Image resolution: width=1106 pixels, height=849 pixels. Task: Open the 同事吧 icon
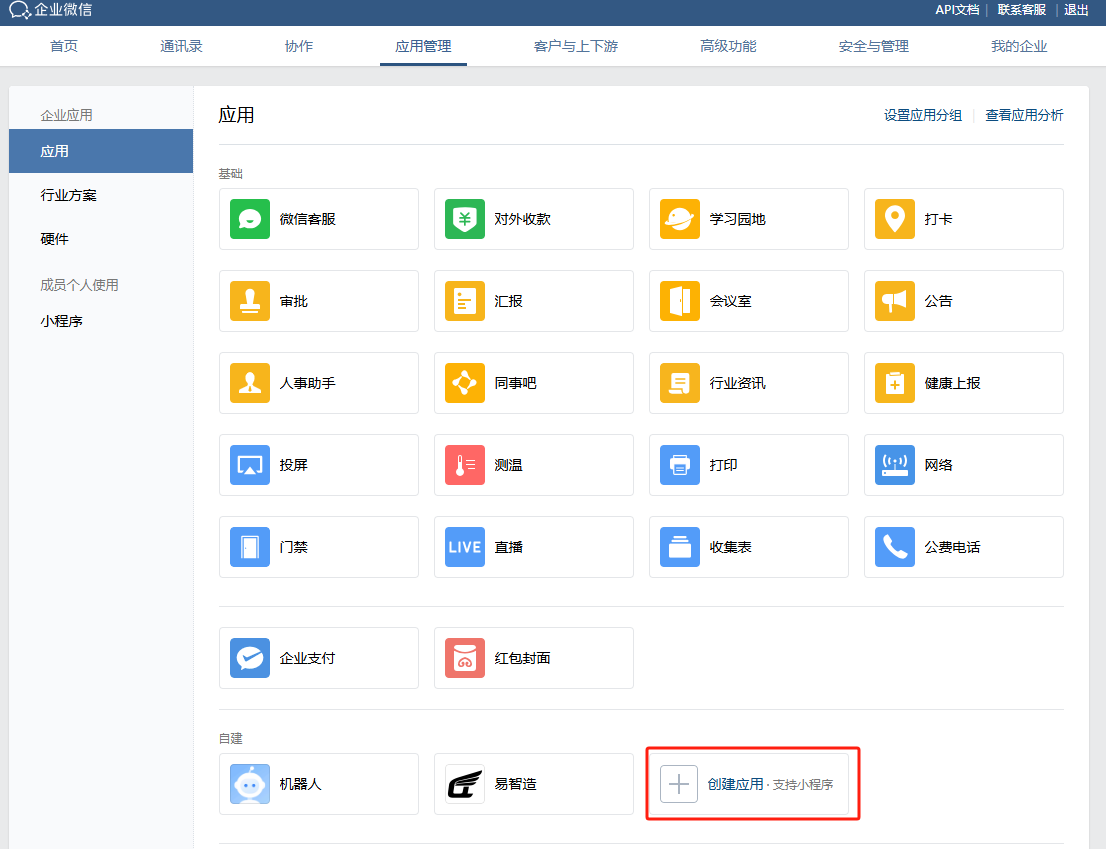pyautogui.click(x=465, y=383)
